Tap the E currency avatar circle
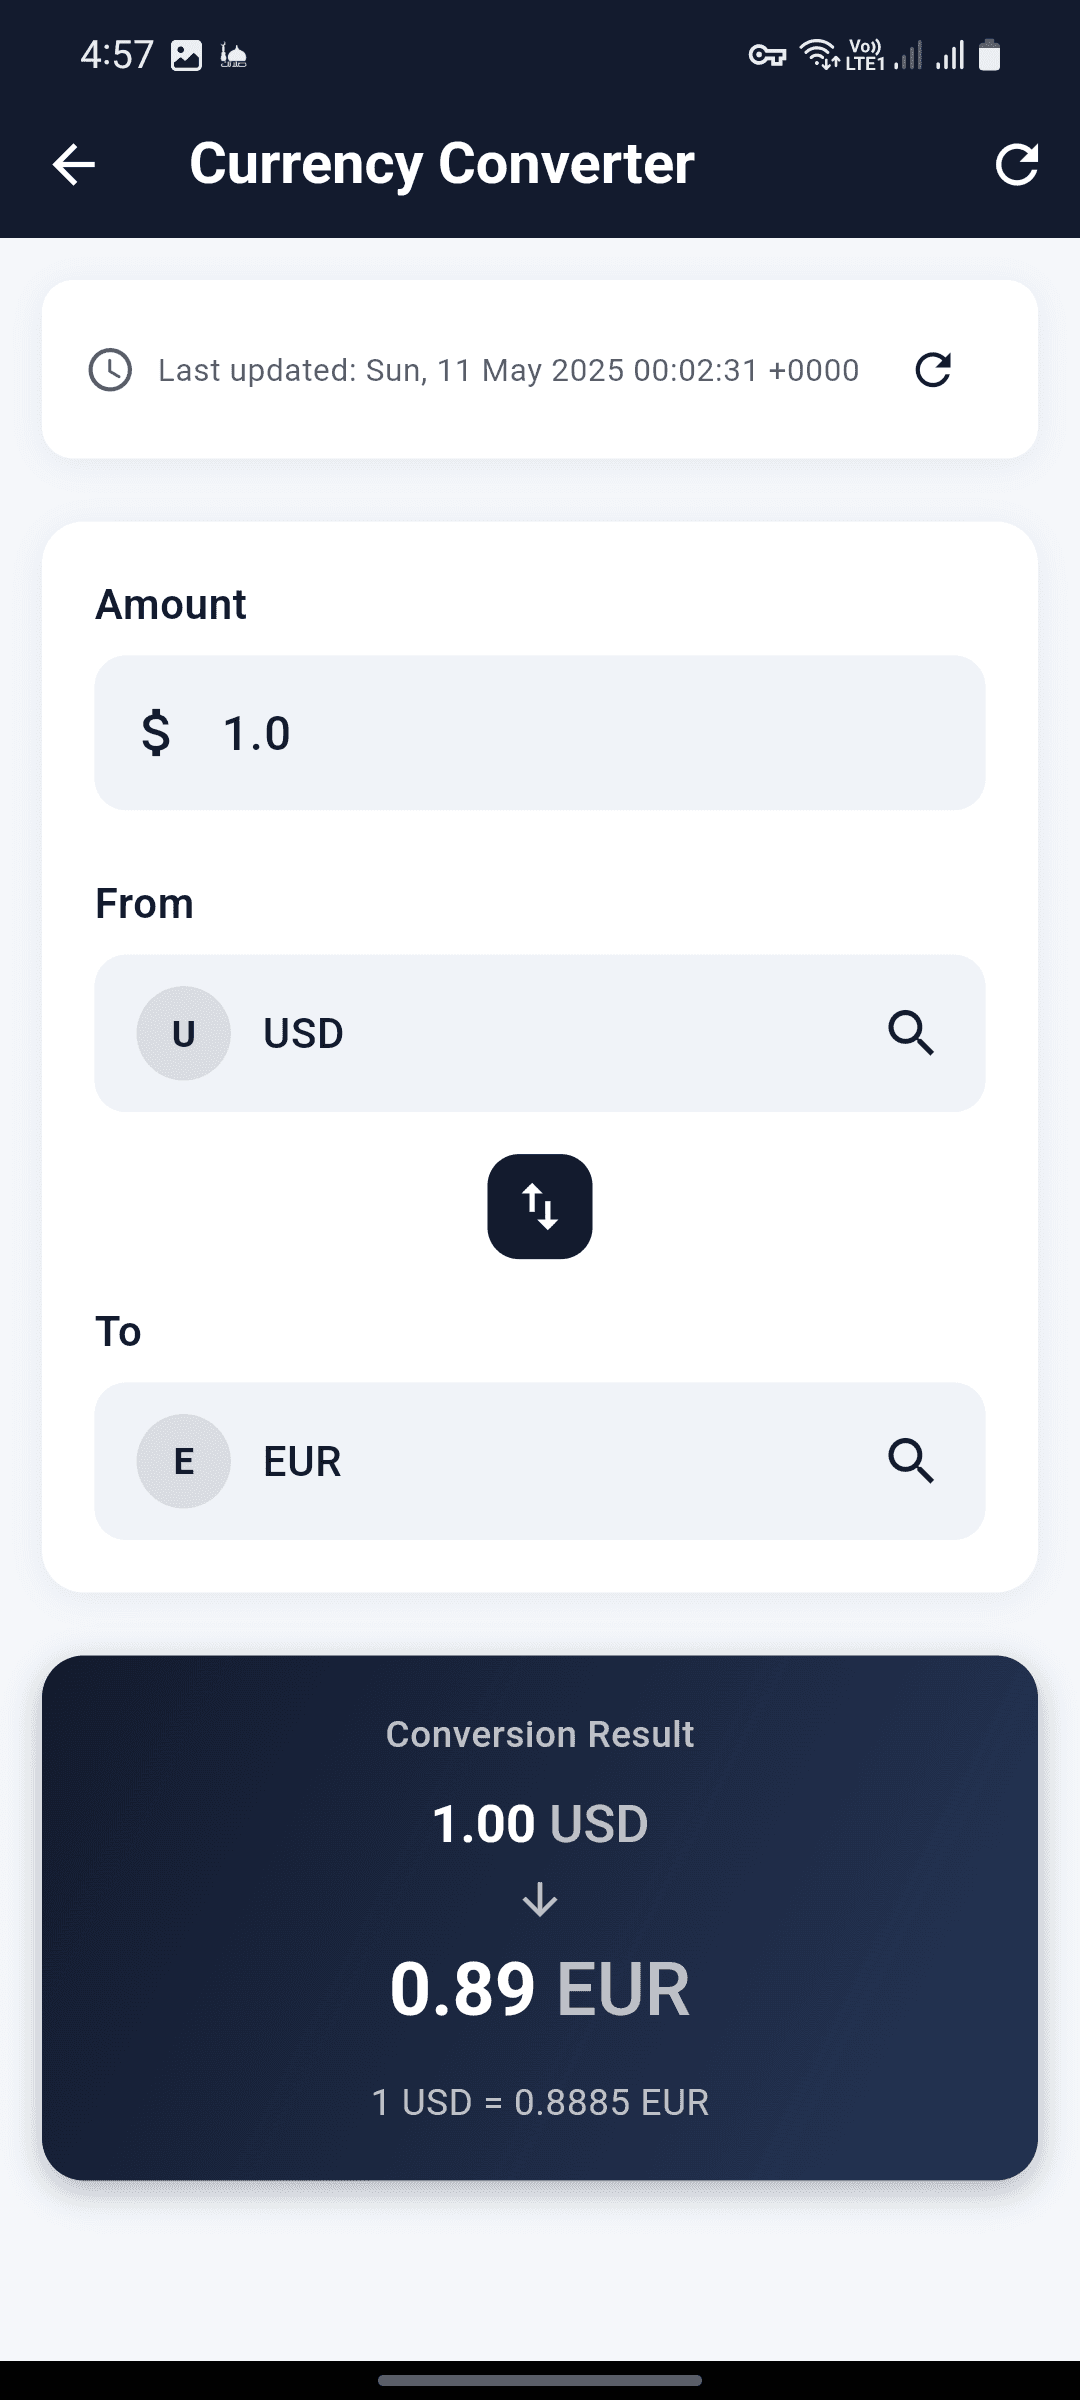 184,1461
